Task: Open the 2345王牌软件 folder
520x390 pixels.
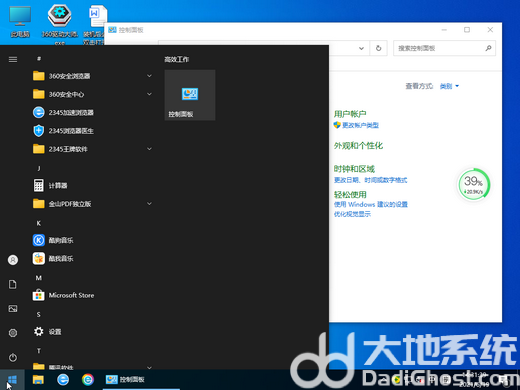Action: point(92,149)
